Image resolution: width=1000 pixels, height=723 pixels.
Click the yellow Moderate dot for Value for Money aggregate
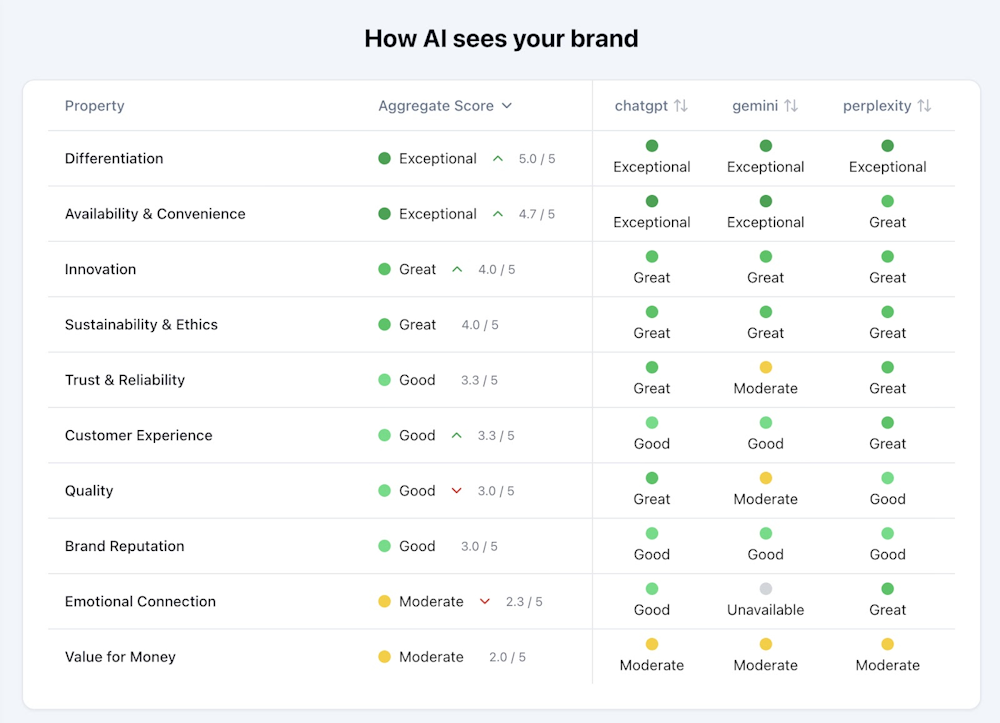pos(384,657)
